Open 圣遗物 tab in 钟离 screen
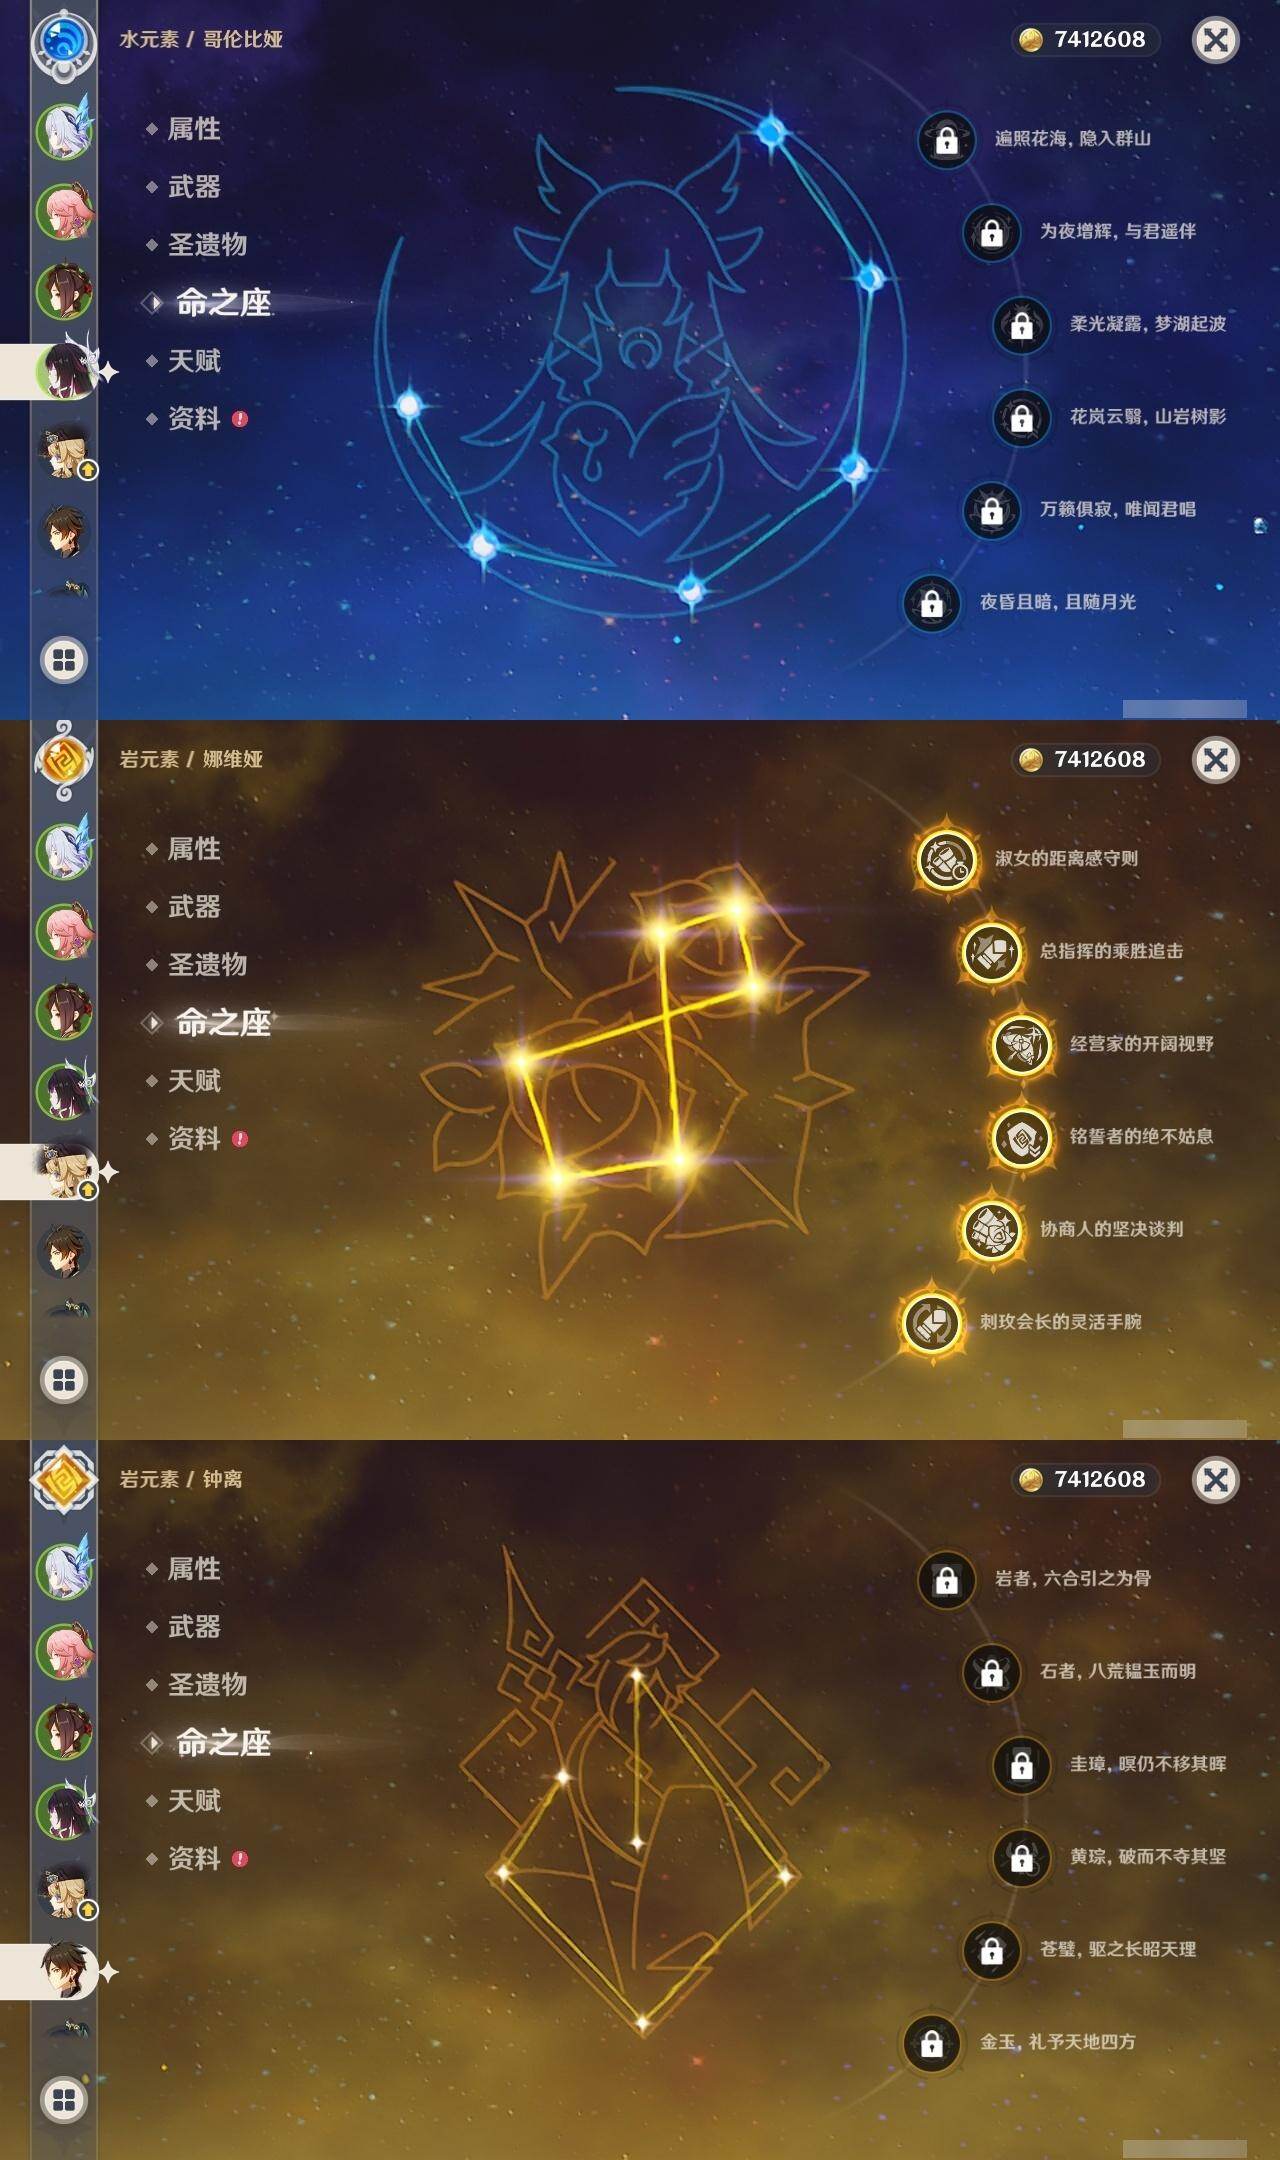This screenshot has width=1280, height=2160. point(207,1685)
